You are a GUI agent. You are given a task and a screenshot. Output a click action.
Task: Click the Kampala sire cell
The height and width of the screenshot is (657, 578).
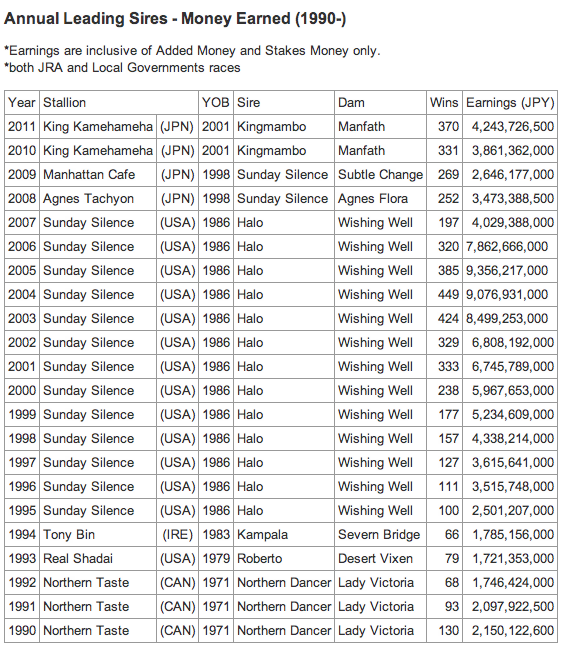(x=284, y=535)
